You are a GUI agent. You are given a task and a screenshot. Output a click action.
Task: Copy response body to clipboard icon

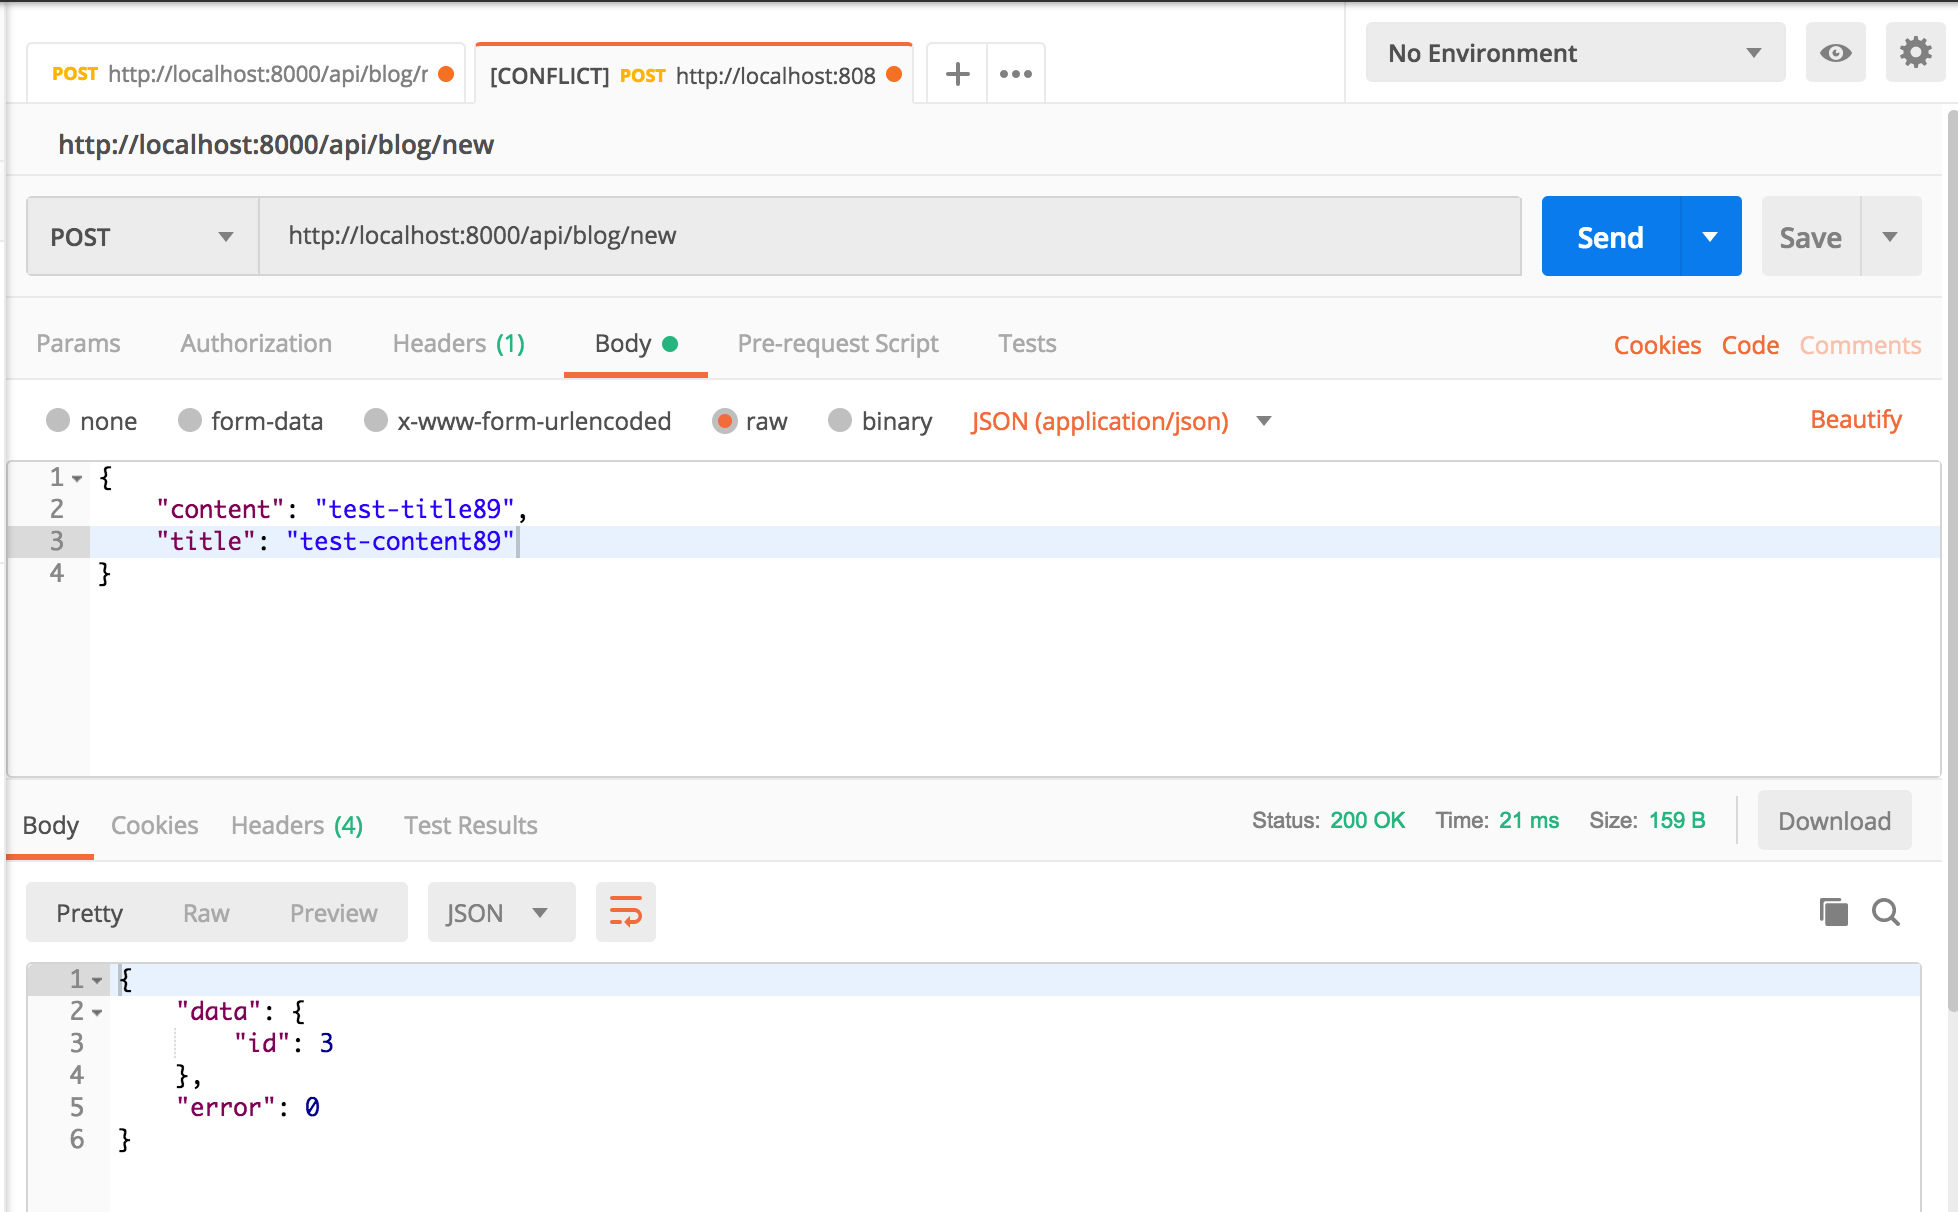pyautogui.click(x=1833, y=912)
